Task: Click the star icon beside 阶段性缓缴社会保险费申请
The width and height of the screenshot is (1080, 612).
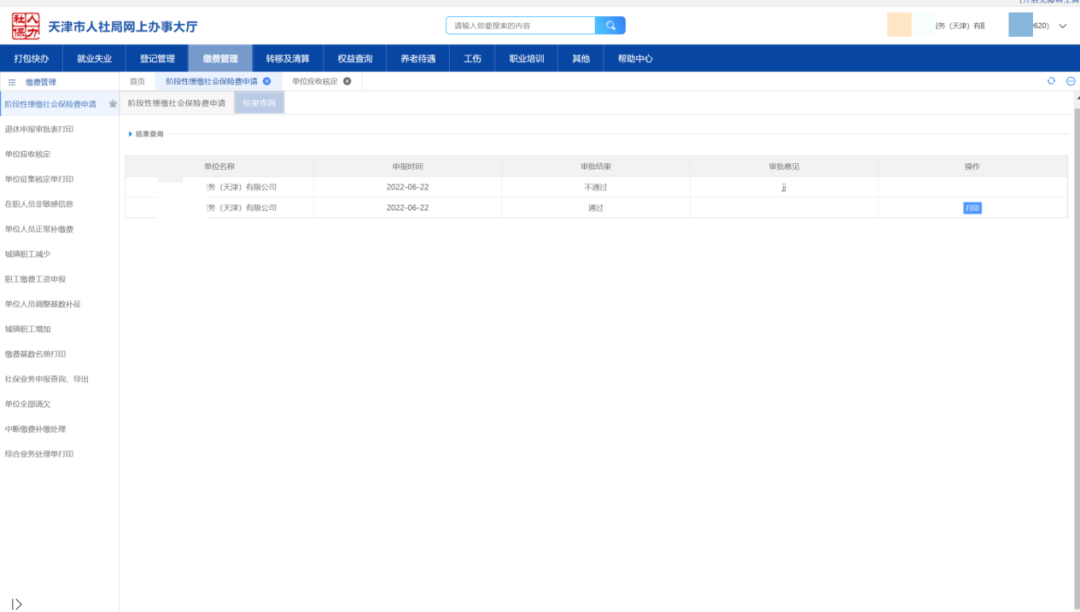Action: (x=113, y=104)
